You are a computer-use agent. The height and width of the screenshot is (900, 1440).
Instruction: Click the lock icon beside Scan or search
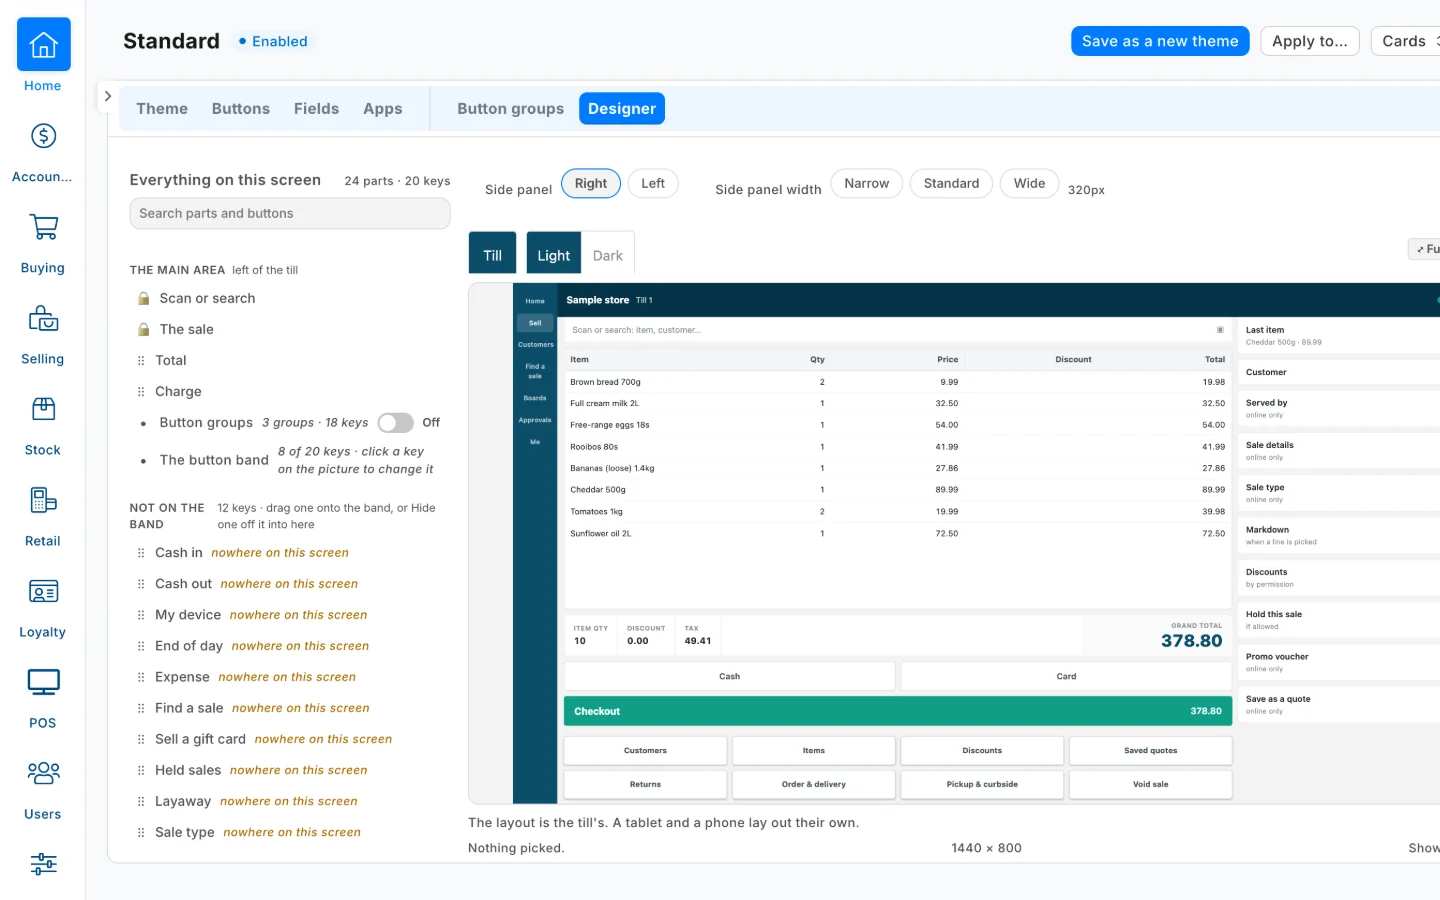click(x=144, y=299)
